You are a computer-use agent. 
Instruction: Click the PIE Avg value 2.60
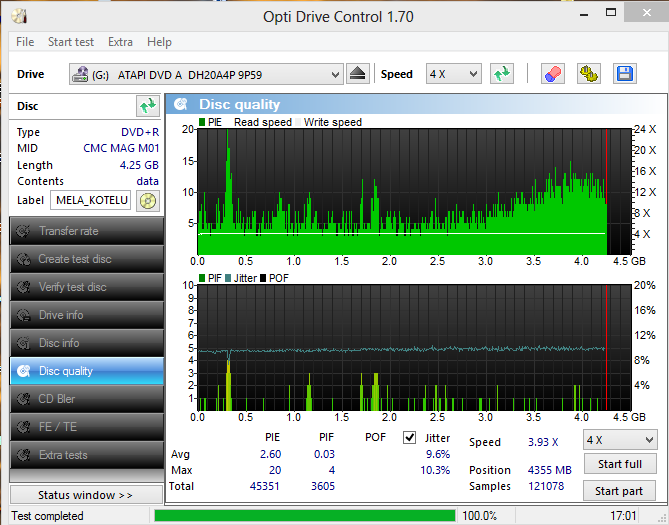pyautogui.click(x=271, y=454)
